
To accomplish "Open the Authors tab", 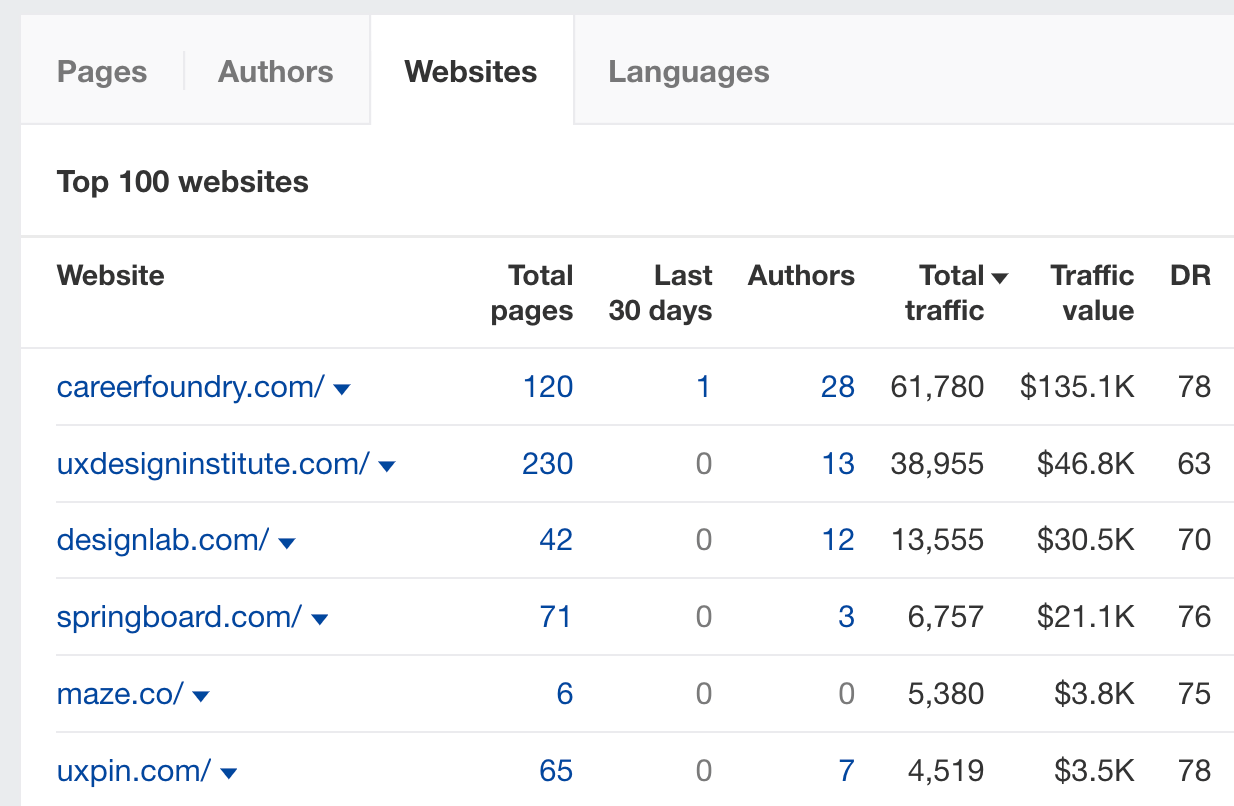I will coord(275,71).
